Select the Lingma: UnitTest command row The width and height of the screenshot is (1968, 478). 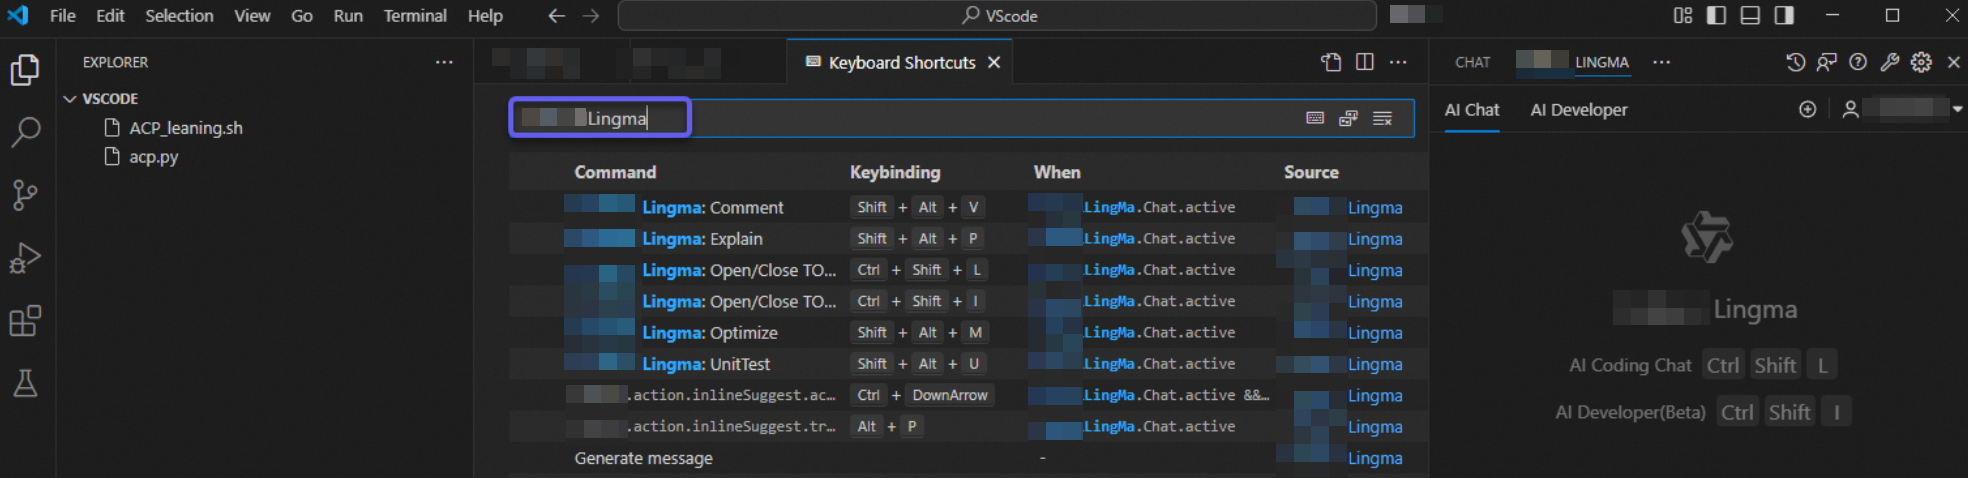coord(968,363)
